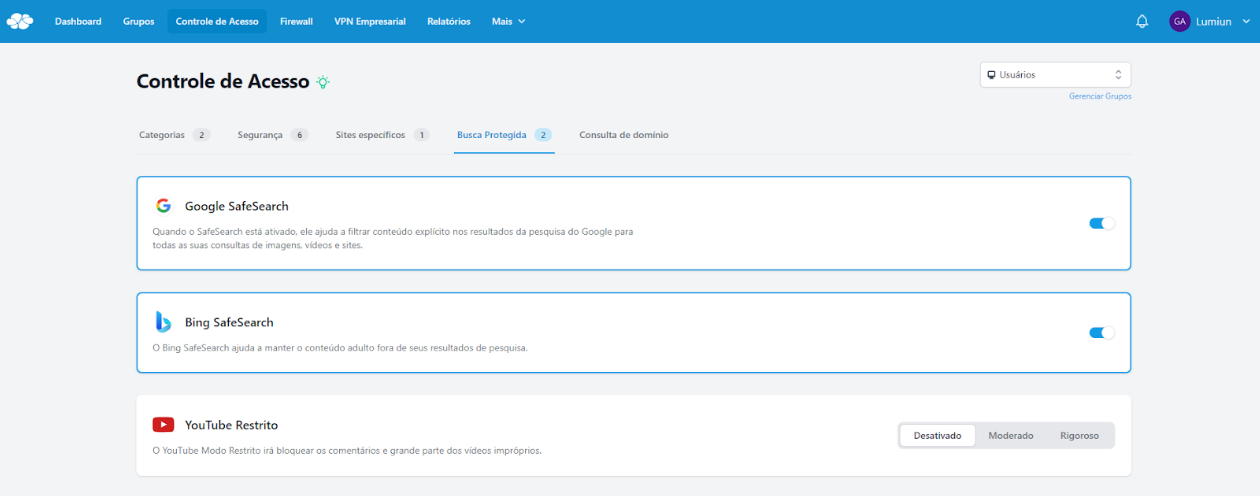Click the Lumiun cloud logo

[x=20, y=21]
